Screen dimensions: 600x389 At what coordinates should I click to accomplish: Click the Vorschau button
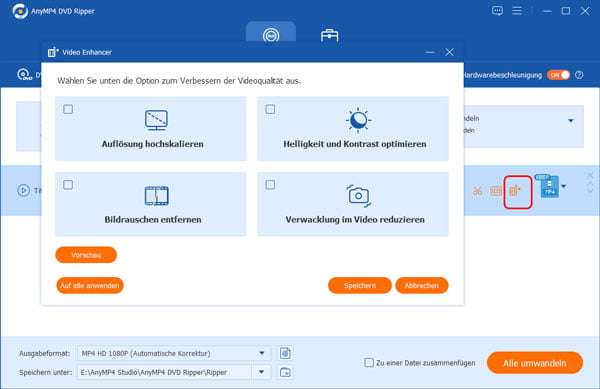(86, 255)
